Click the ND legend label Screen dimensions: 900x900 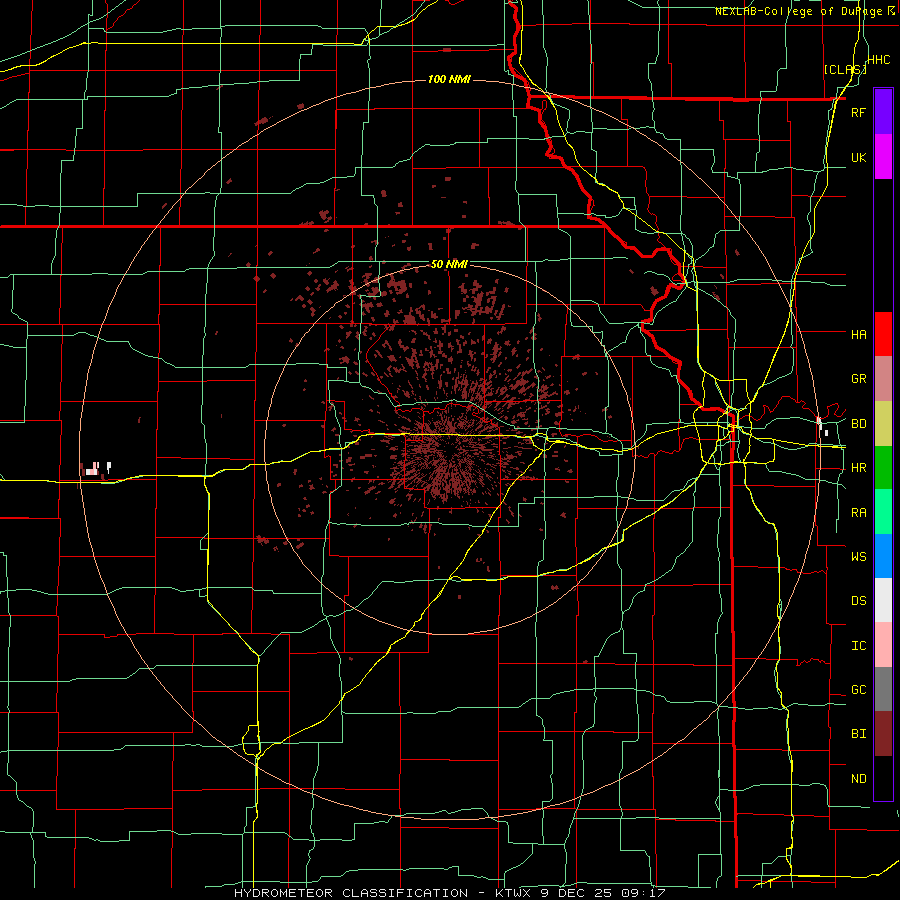click(858, 779)
